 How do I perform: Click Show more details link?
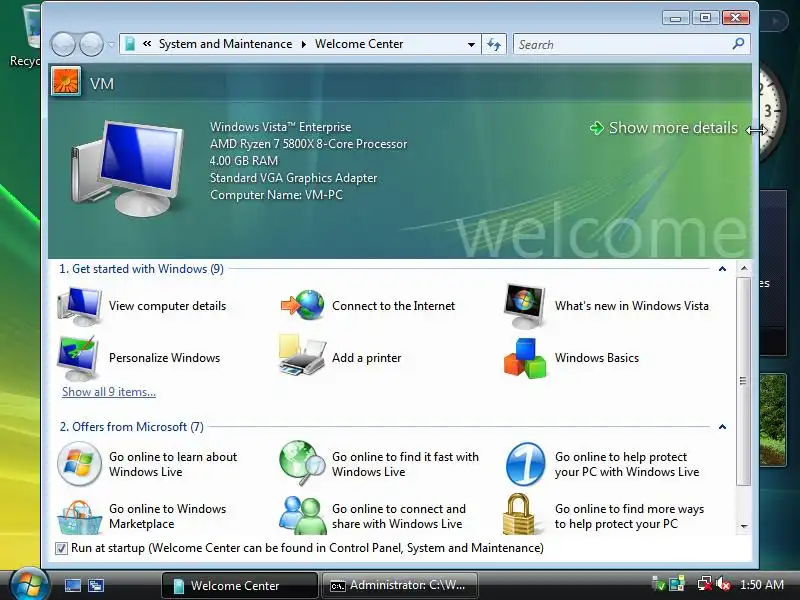[663, 128]
